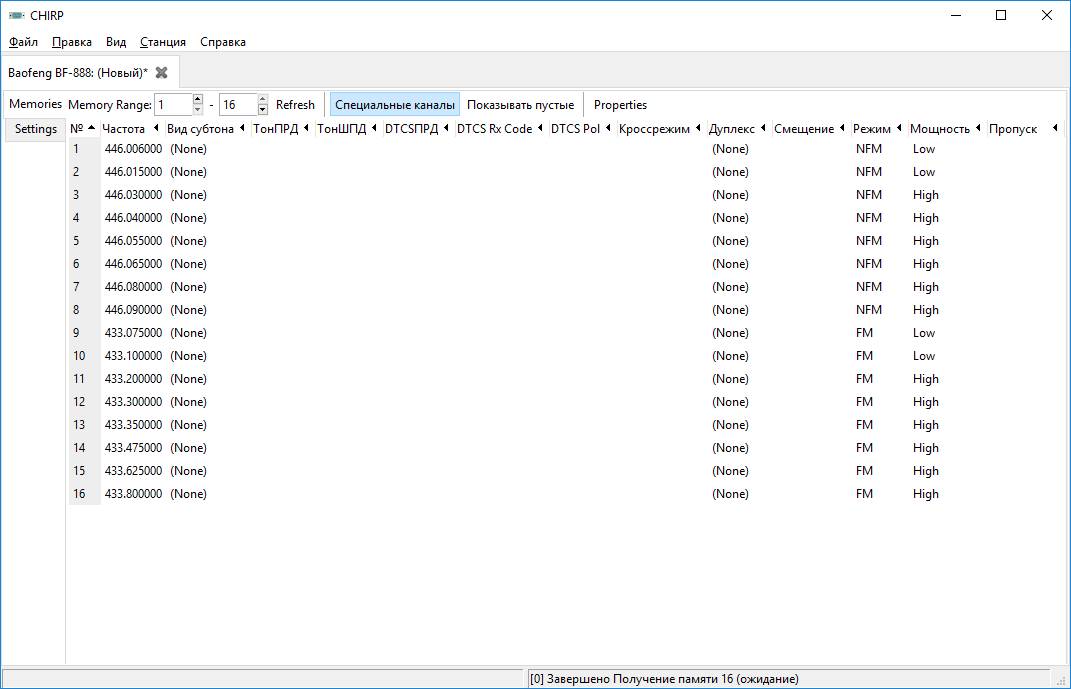Click arrow beside ТонШПД column header
The height and width of the screenshot is (689, 1071).
374,128
